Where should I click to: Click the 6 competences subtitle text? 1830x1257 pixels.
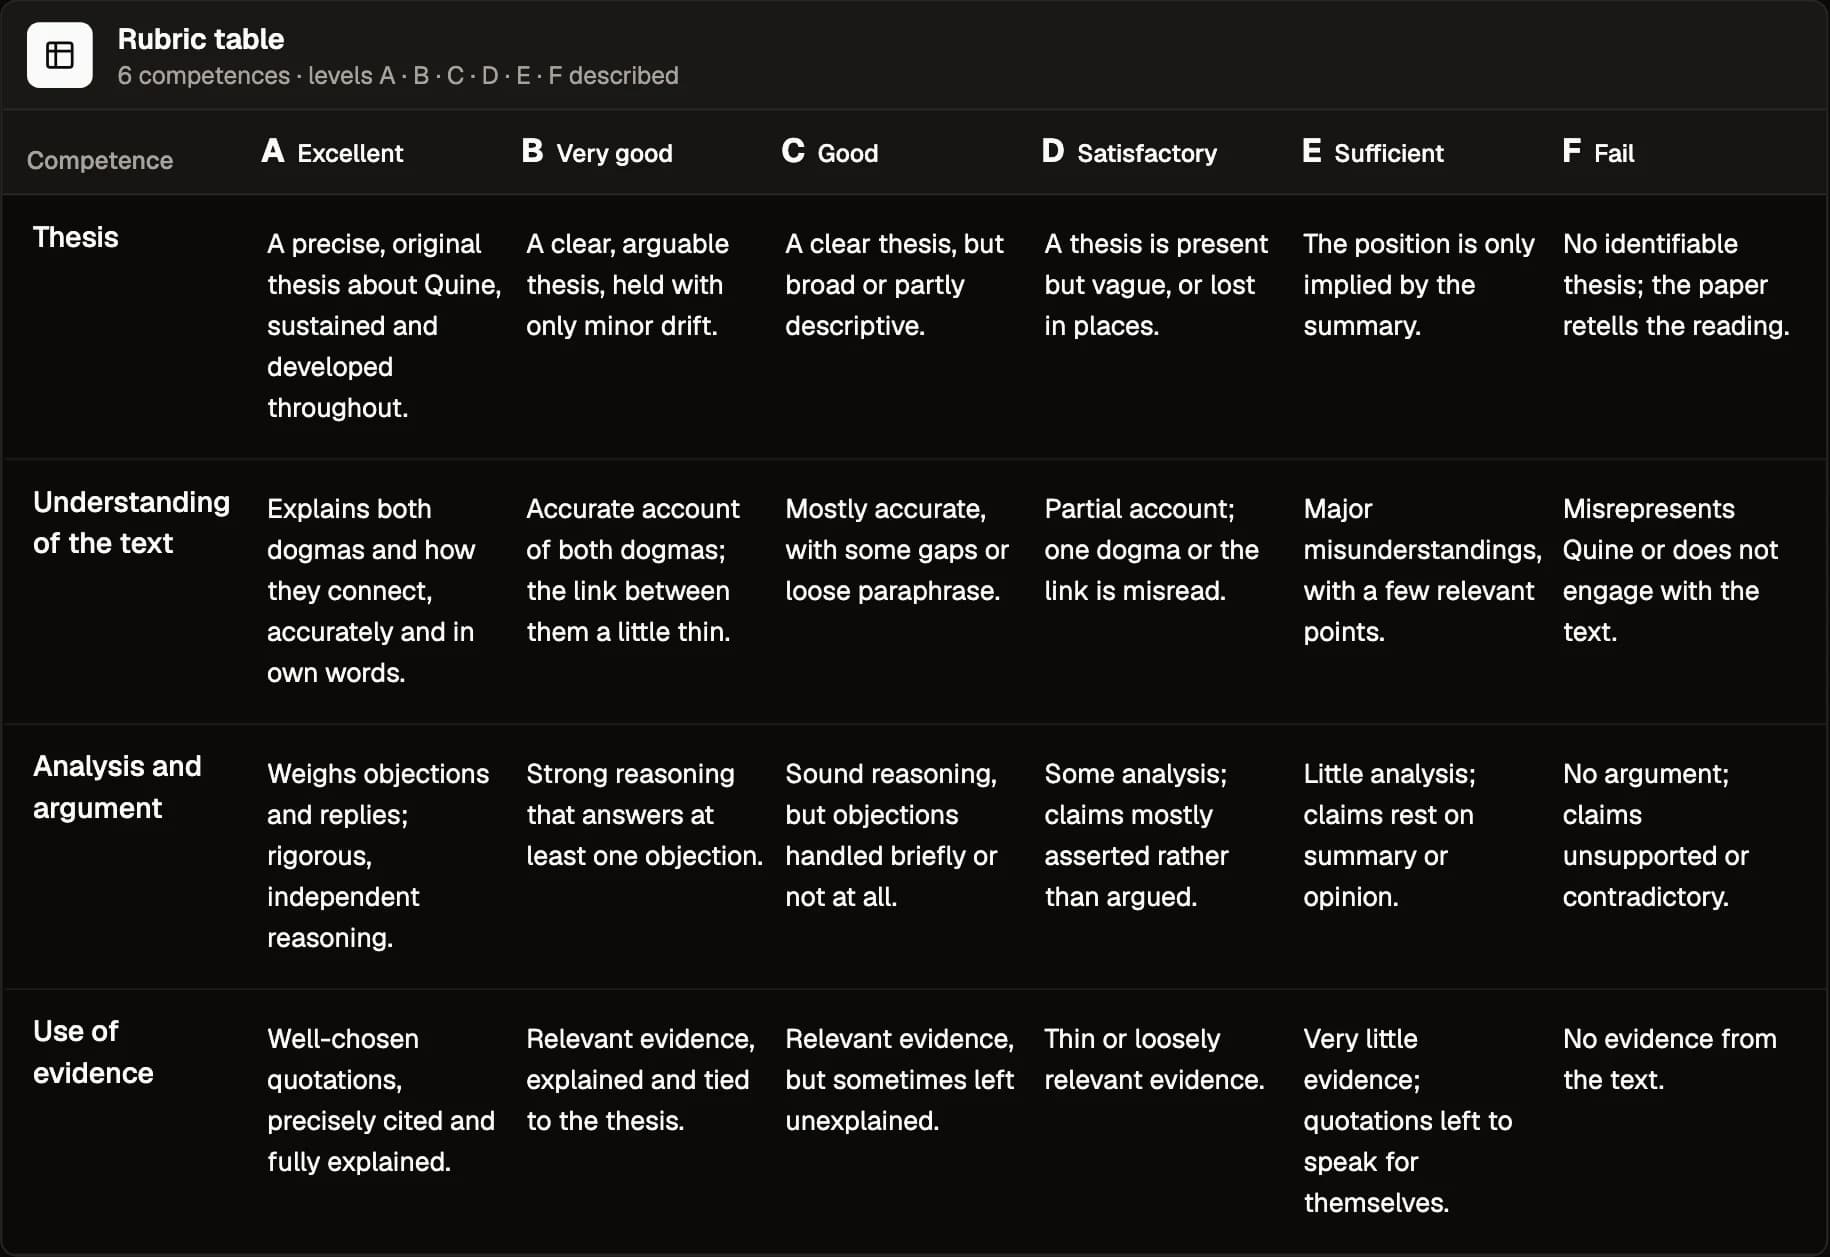[398, 76]
